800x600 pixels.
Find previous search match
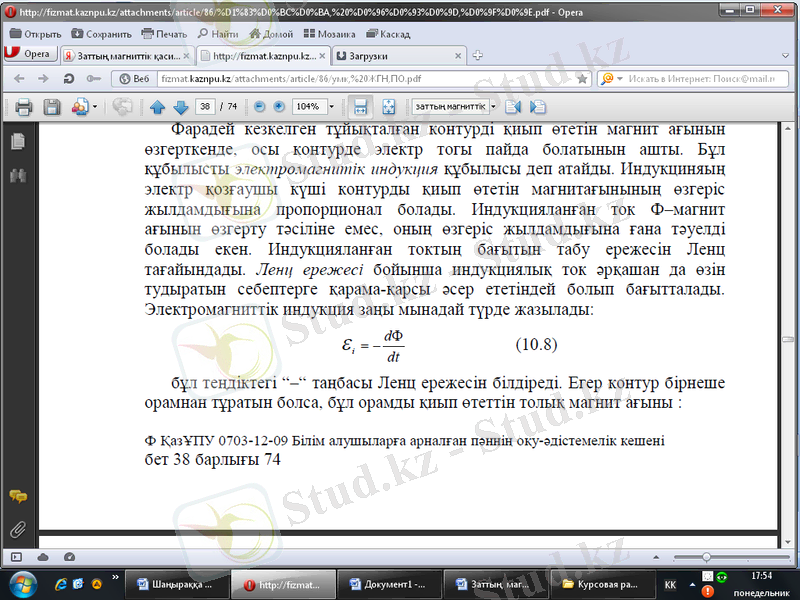point(513,107)
